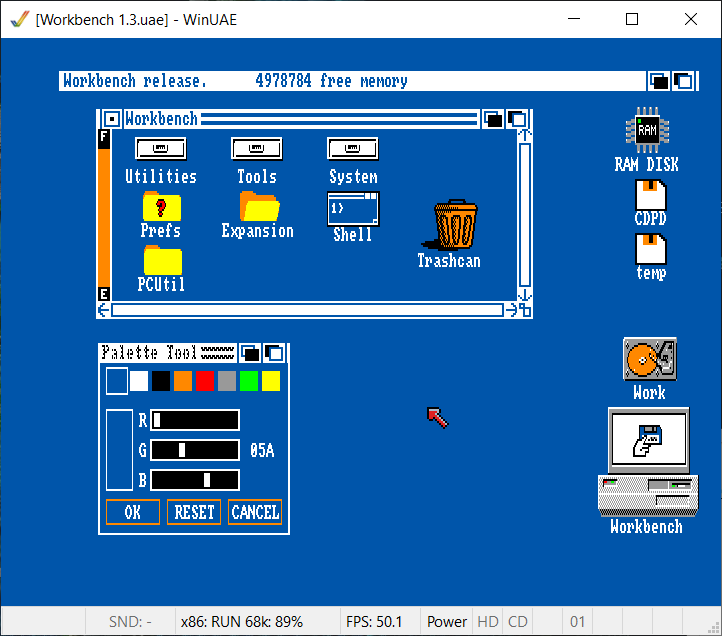Click the vertical scrollbar in Workbench window
The height and width of the screenshot is (636, 722).
tap(525, 215)
